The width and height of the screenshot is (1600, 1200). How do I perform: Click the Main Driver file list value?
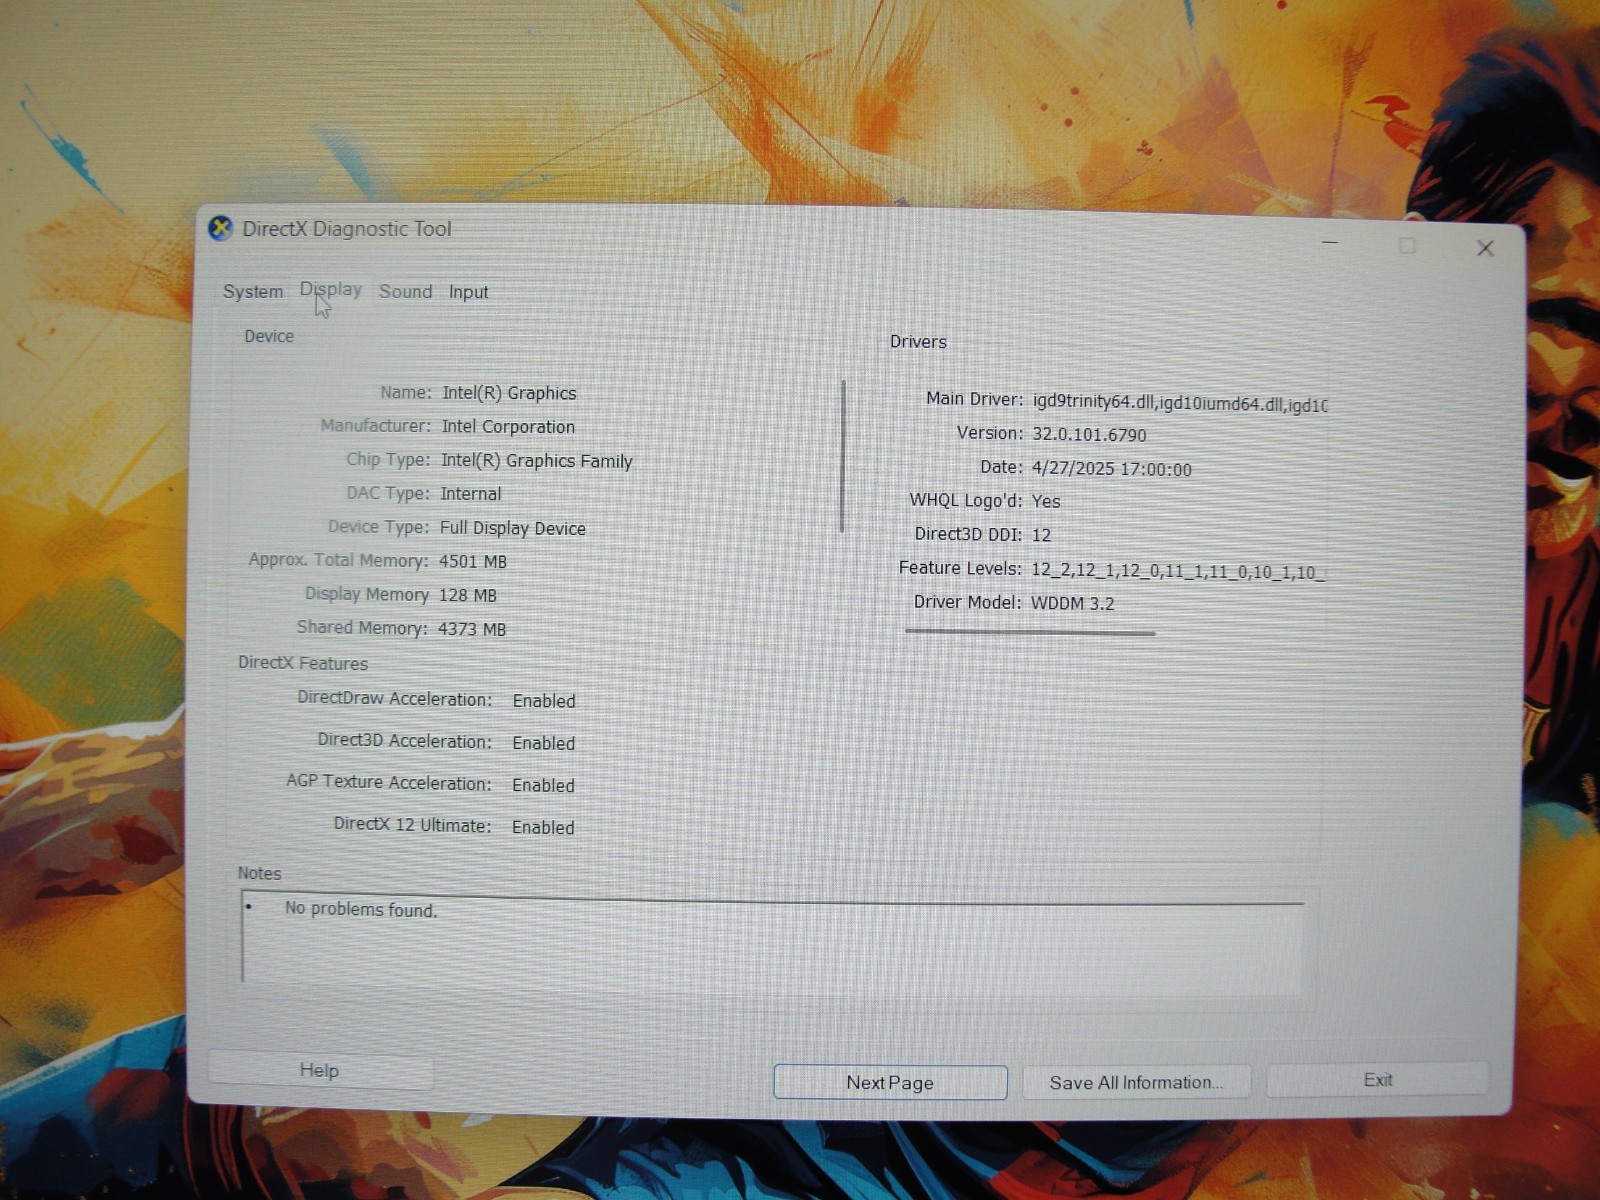point(1180,403)
